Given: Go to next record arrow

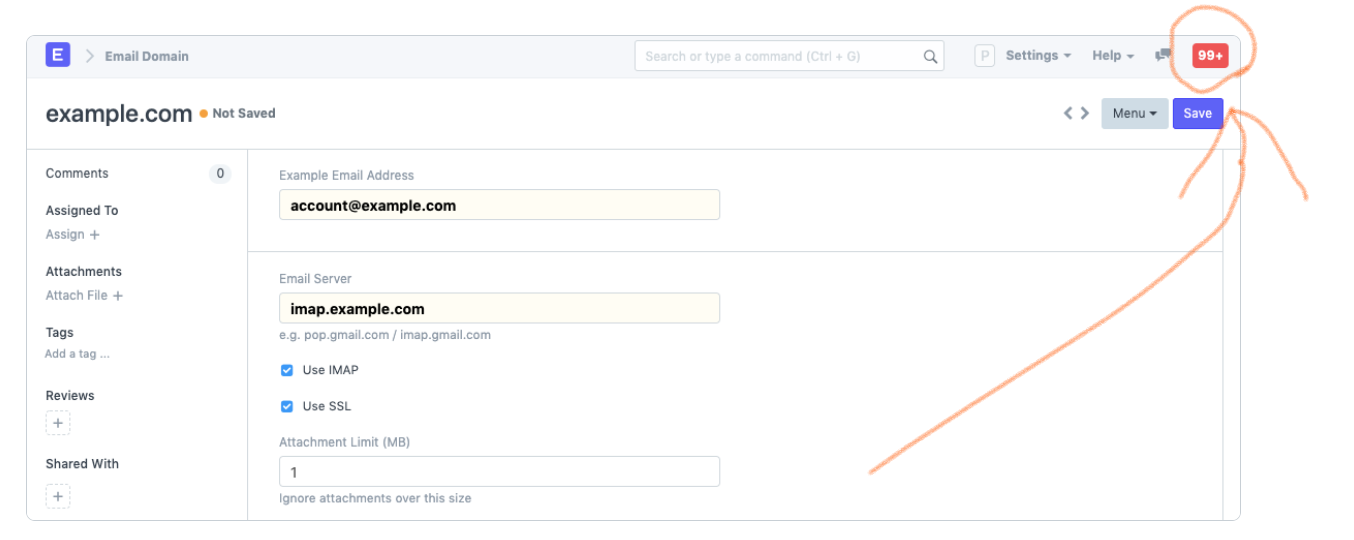Looking at the screenshot, I should (x=1085, y=113).
